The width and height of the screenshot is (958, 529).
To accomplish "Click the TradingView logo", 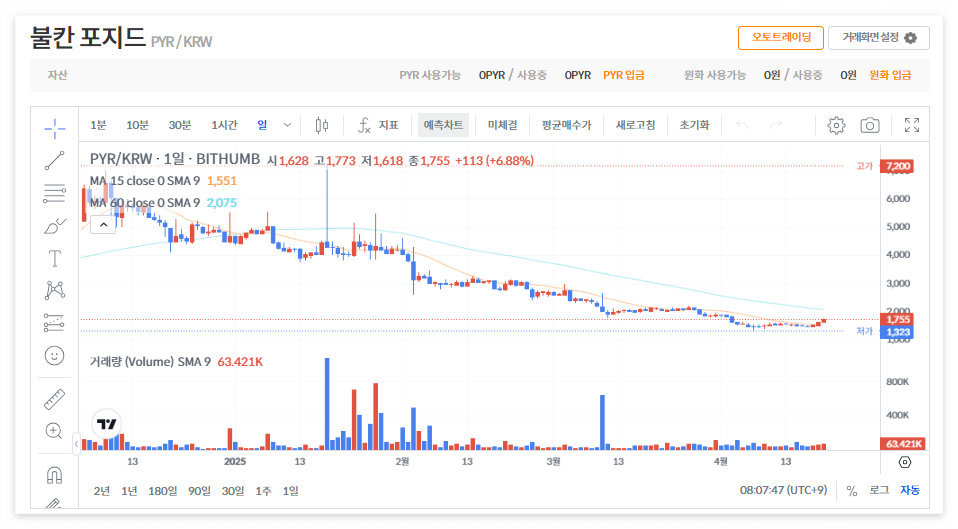I will coord(107,423).
